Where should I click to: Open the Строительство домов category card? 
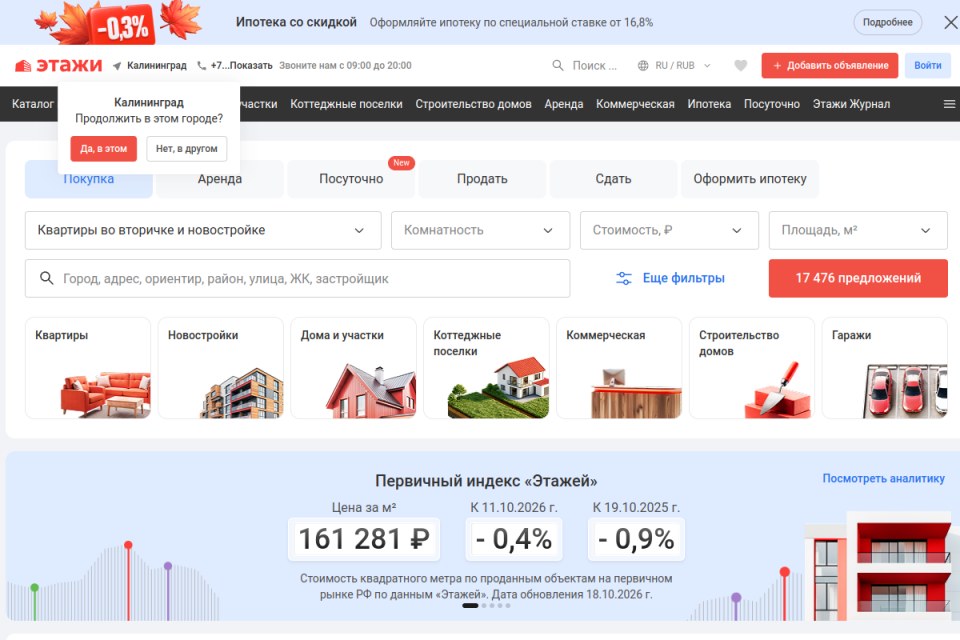(752, 367)
